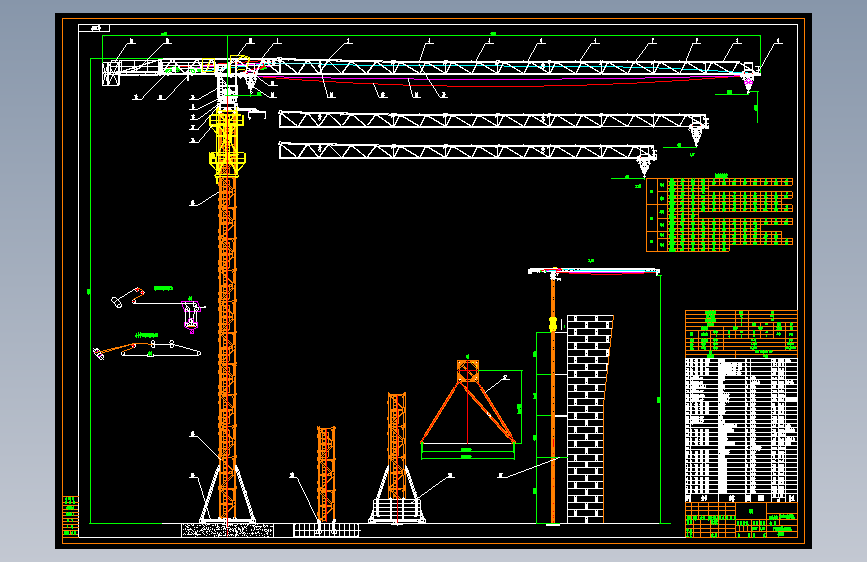Select the green revision strip at the bottom-left border

(70, 517)
